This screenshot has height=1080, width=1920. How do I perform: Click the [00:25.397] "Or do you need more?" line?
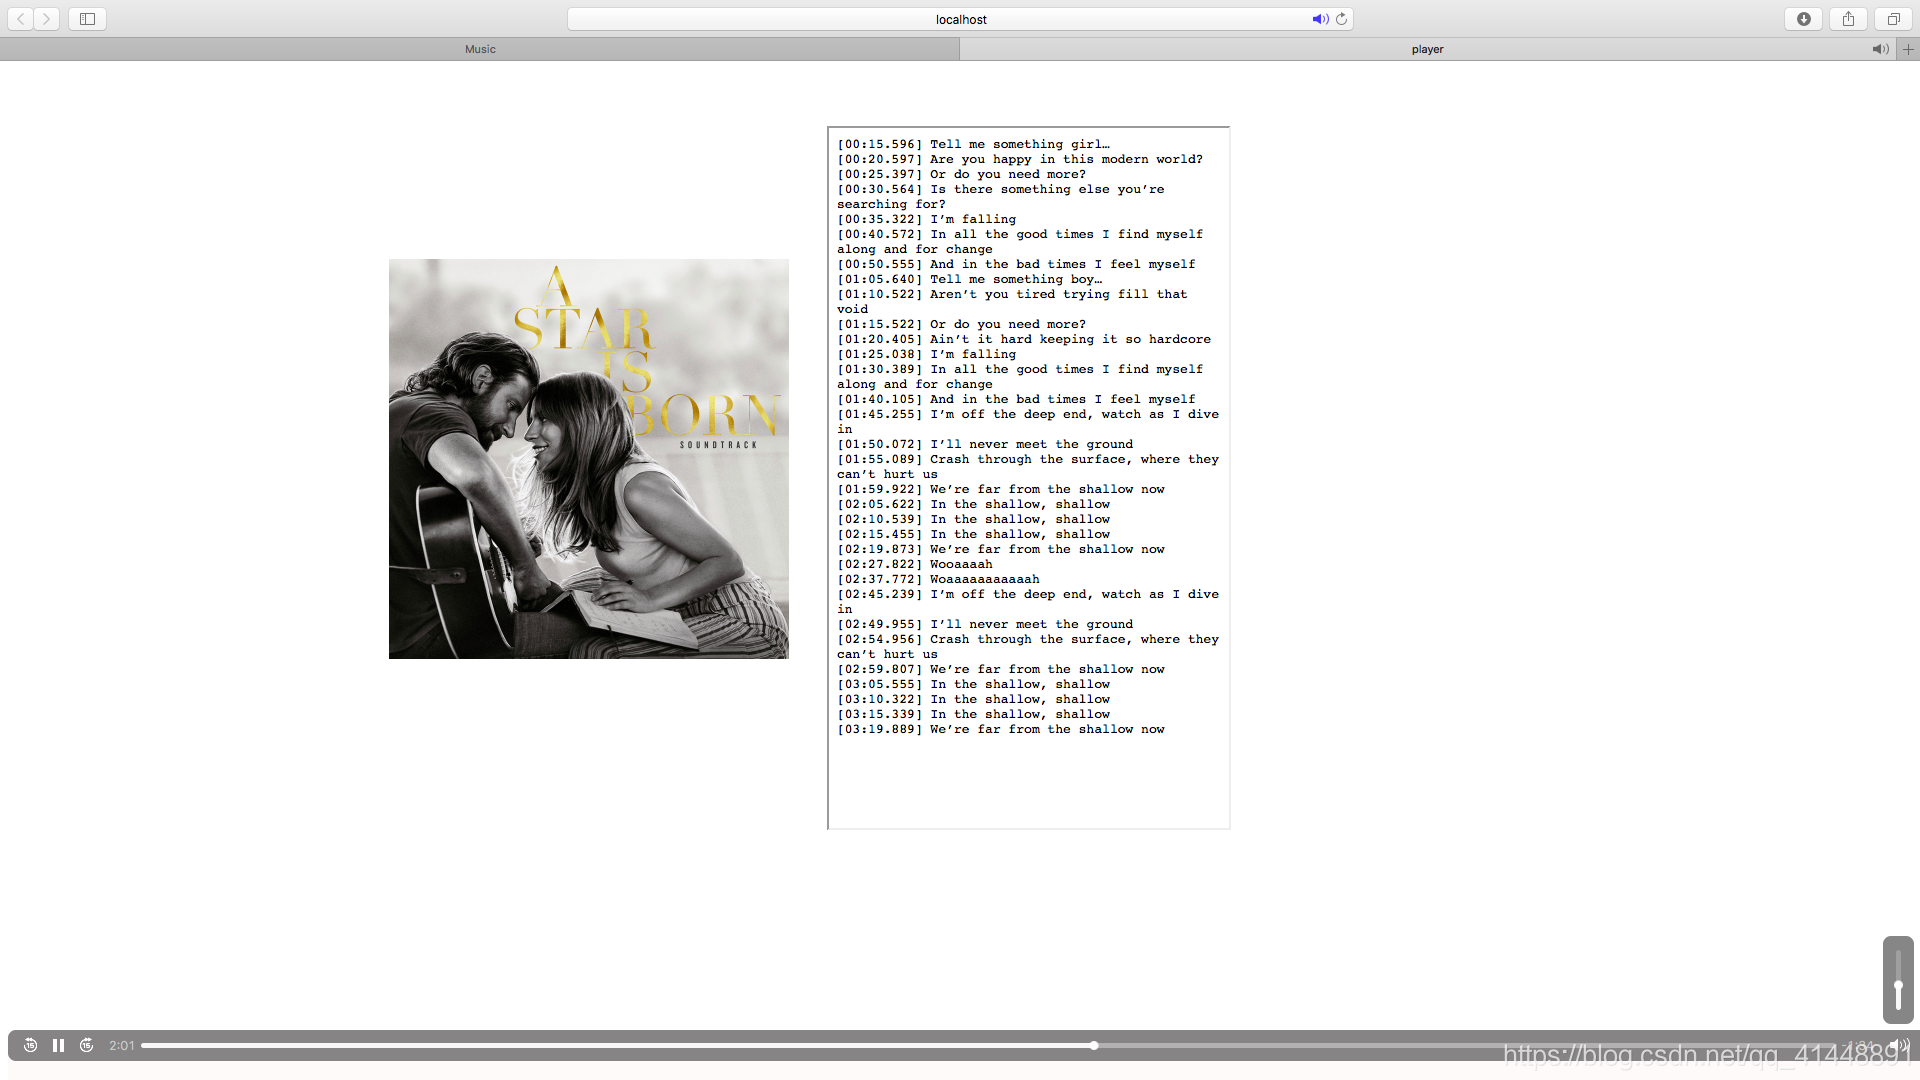[961, 174]
